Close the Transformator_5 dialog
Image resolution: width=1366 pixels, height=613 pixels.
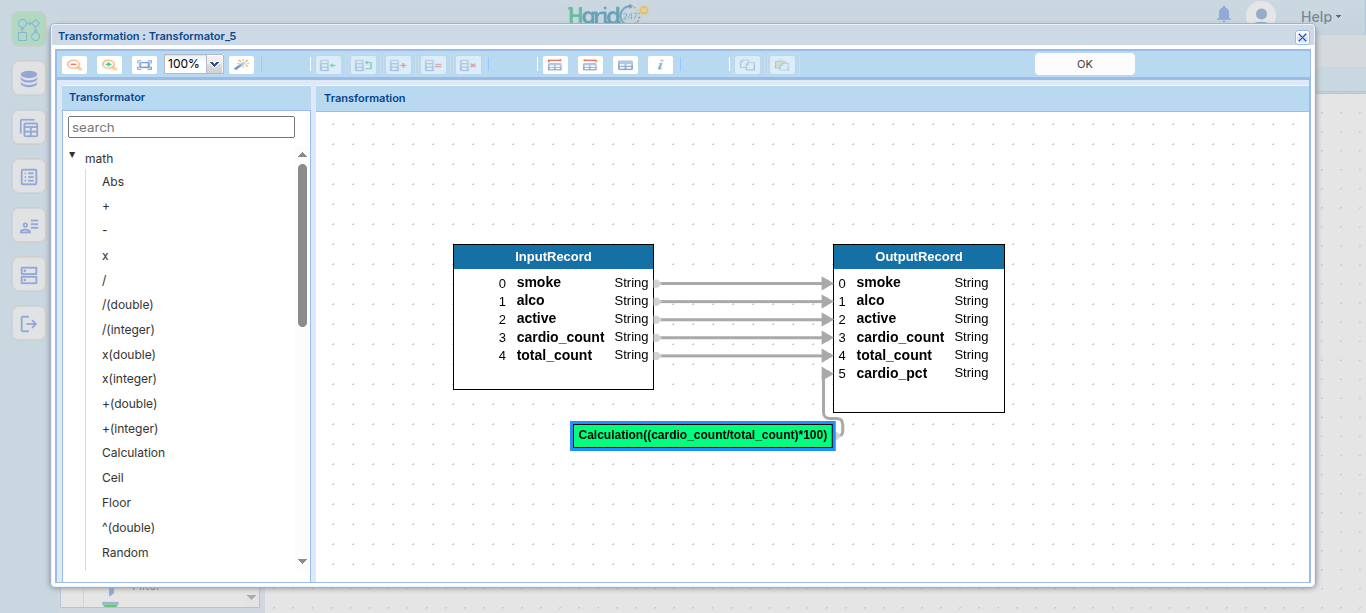click(1302, 37)
